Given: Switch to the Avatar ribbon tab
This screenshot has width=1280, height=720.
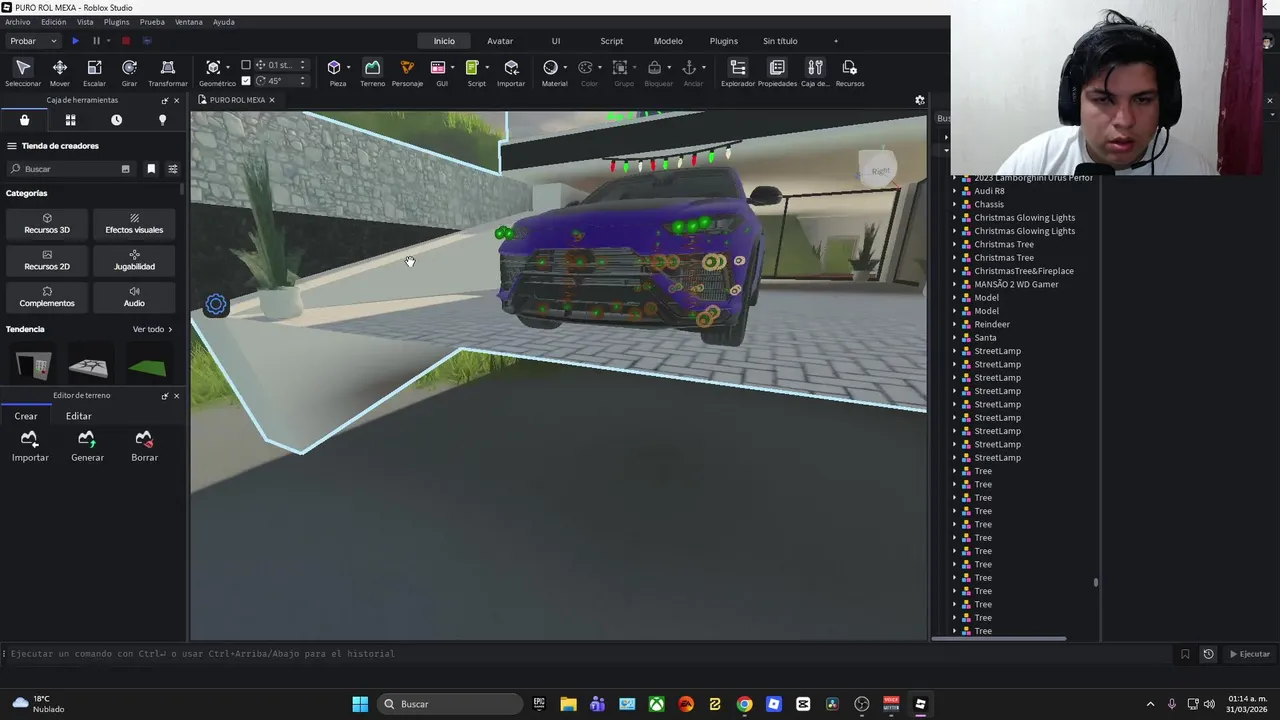Looking at the screenshot, I should tap(500, 41).
